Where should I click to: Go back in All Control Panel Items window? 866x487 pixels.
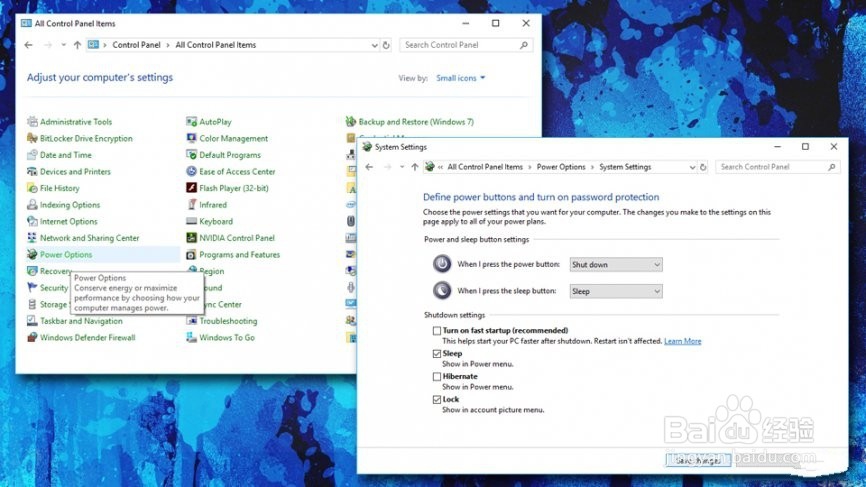click(x=29, y=45)
